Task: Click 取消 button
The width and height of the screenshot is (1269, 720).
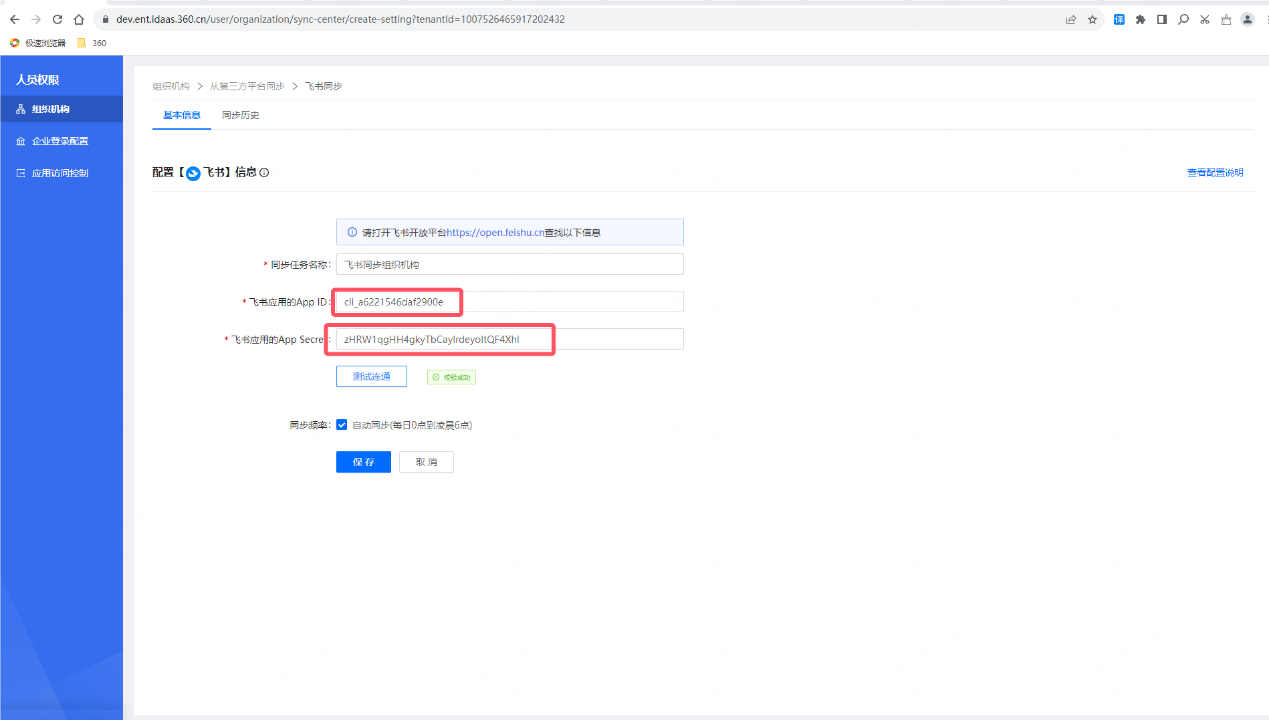Action: 426,462
